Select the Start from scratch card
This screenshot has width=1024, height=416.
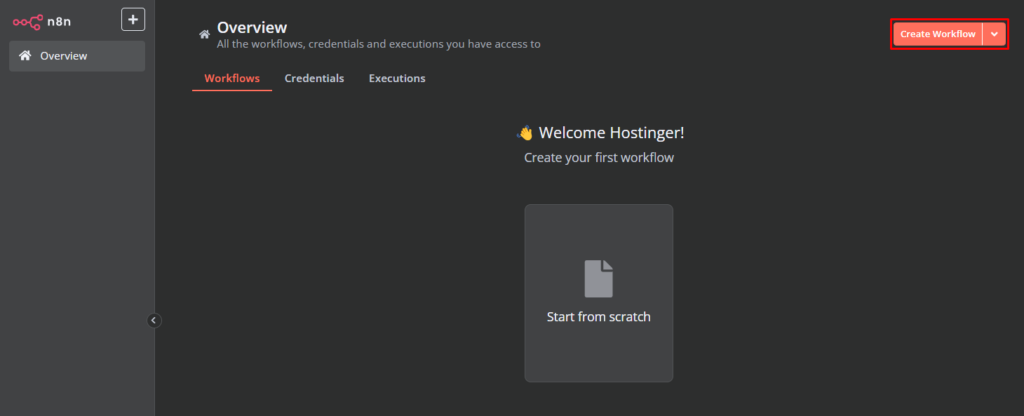598,292
